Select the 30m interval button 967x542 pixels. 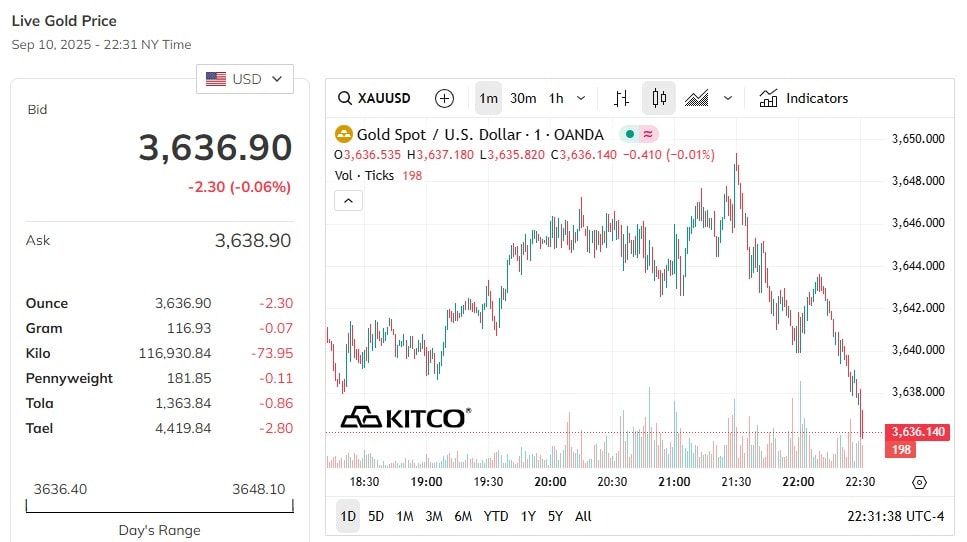coord(523,98)
